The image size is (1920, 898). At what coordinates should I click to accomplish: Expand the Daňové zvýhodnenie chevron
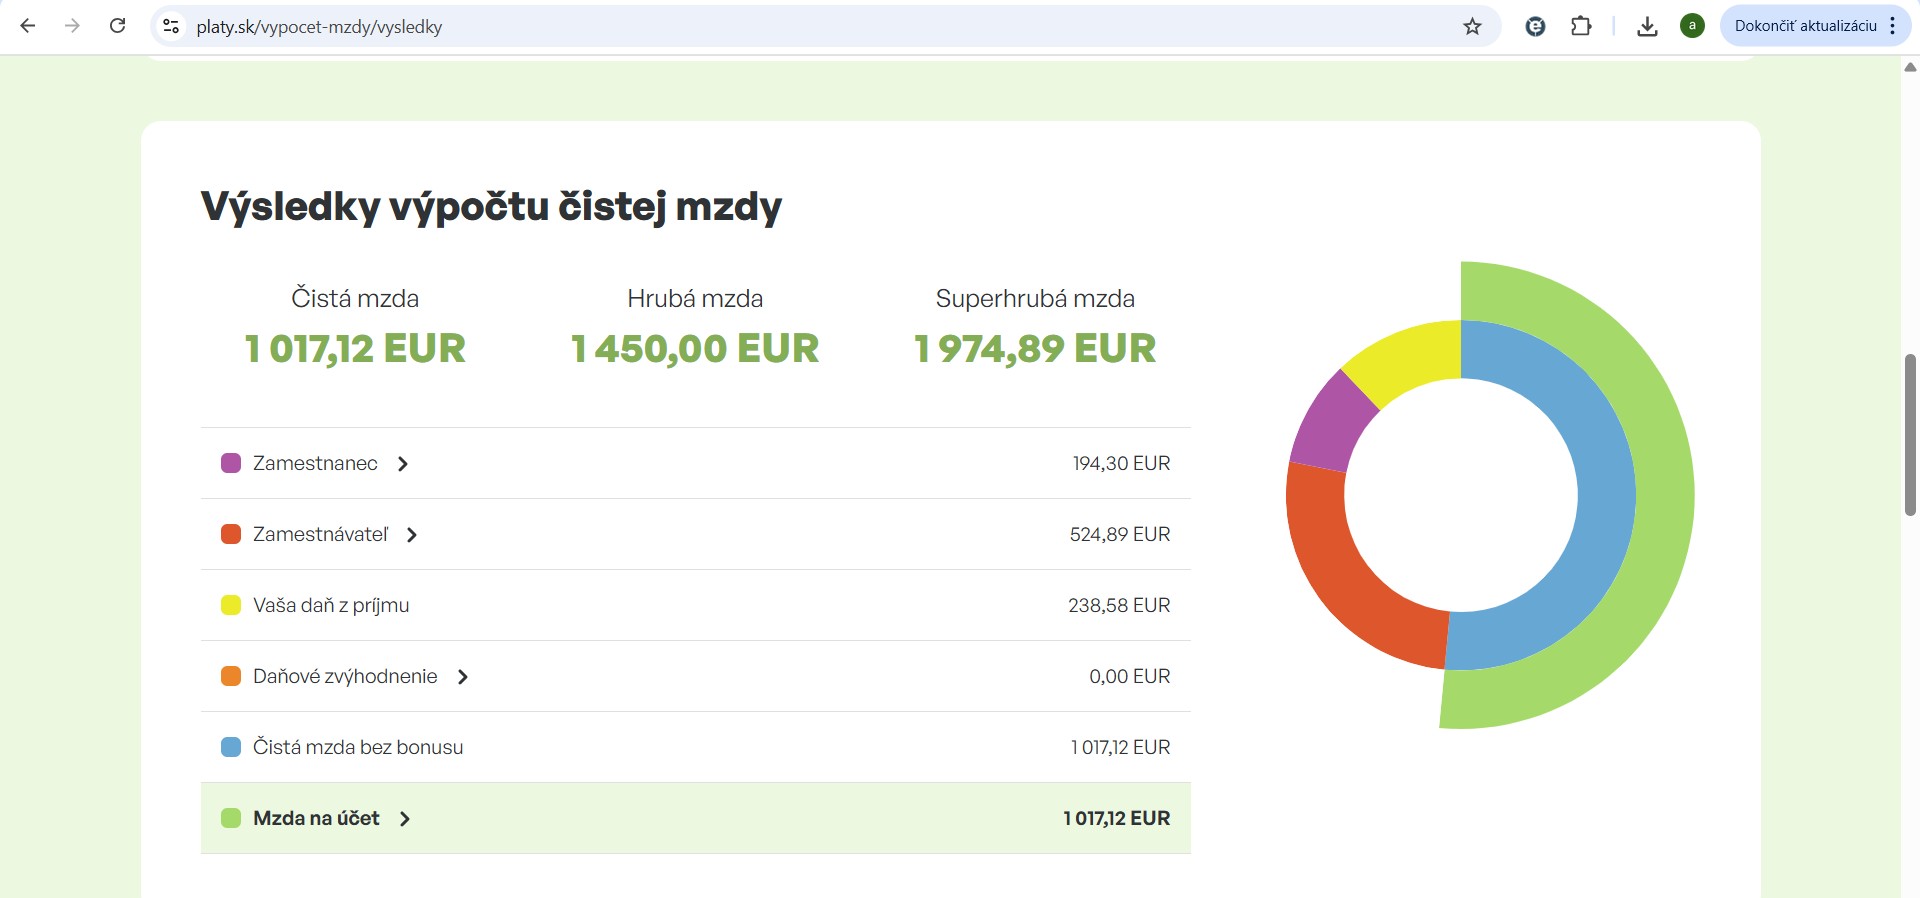click(462, 677)
